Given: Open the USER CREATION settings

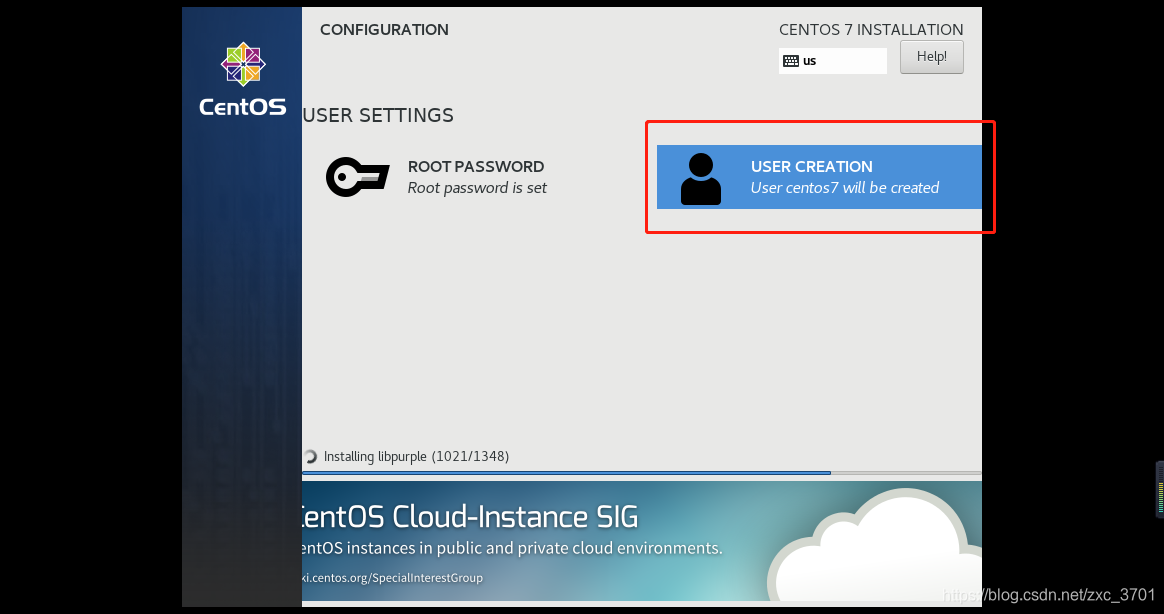Looking at the screenshot, I should [x=819, y=177].
